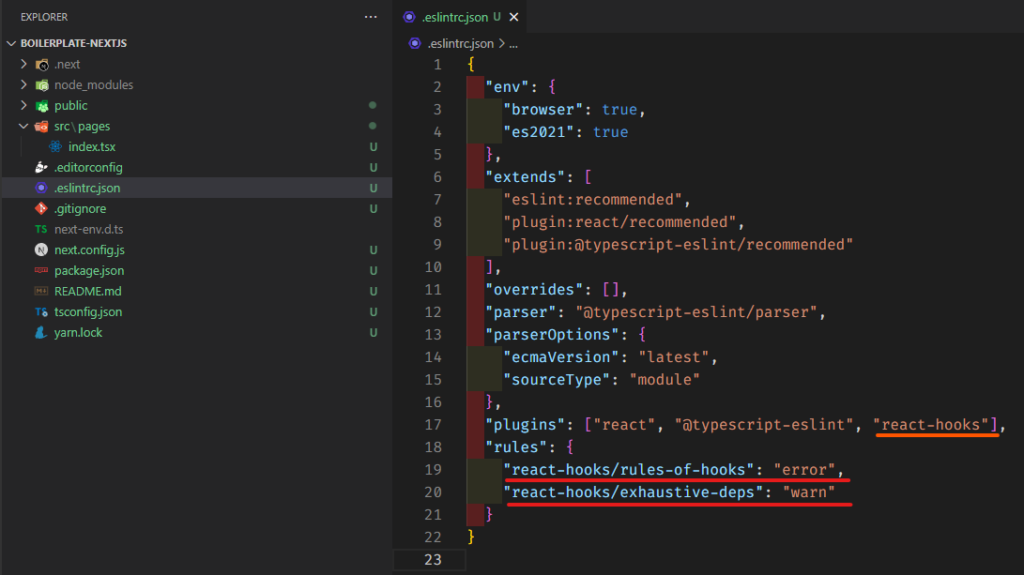
Task: Click the React icon of index.tsx
Action: point(56,147)
